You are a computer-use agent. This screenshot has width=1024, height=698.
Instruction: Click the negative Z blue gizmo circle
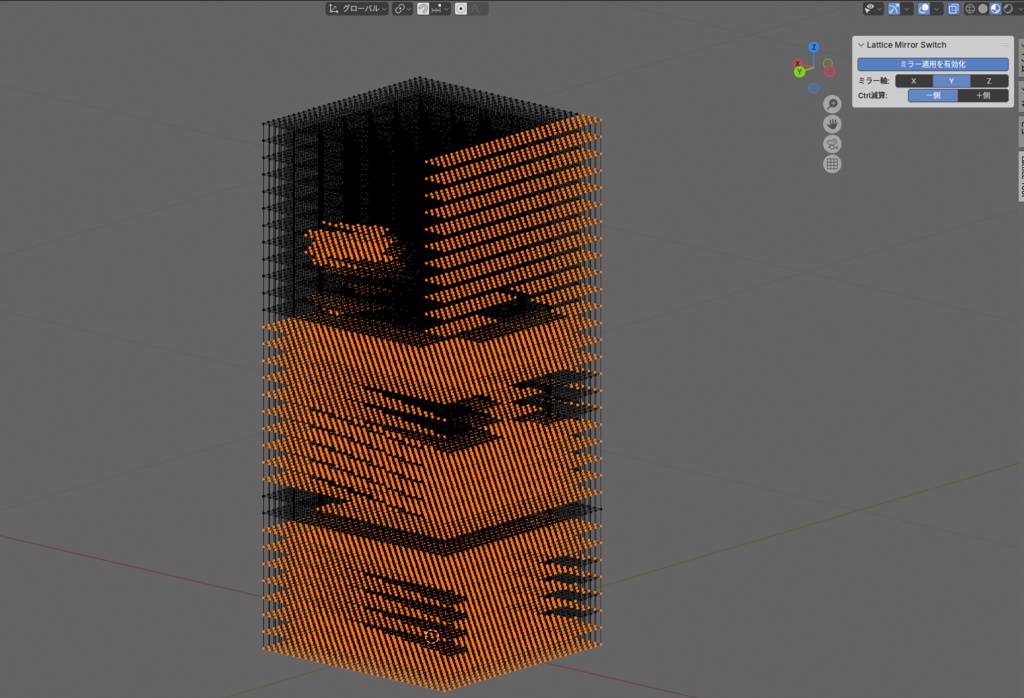tap(814, 88)
